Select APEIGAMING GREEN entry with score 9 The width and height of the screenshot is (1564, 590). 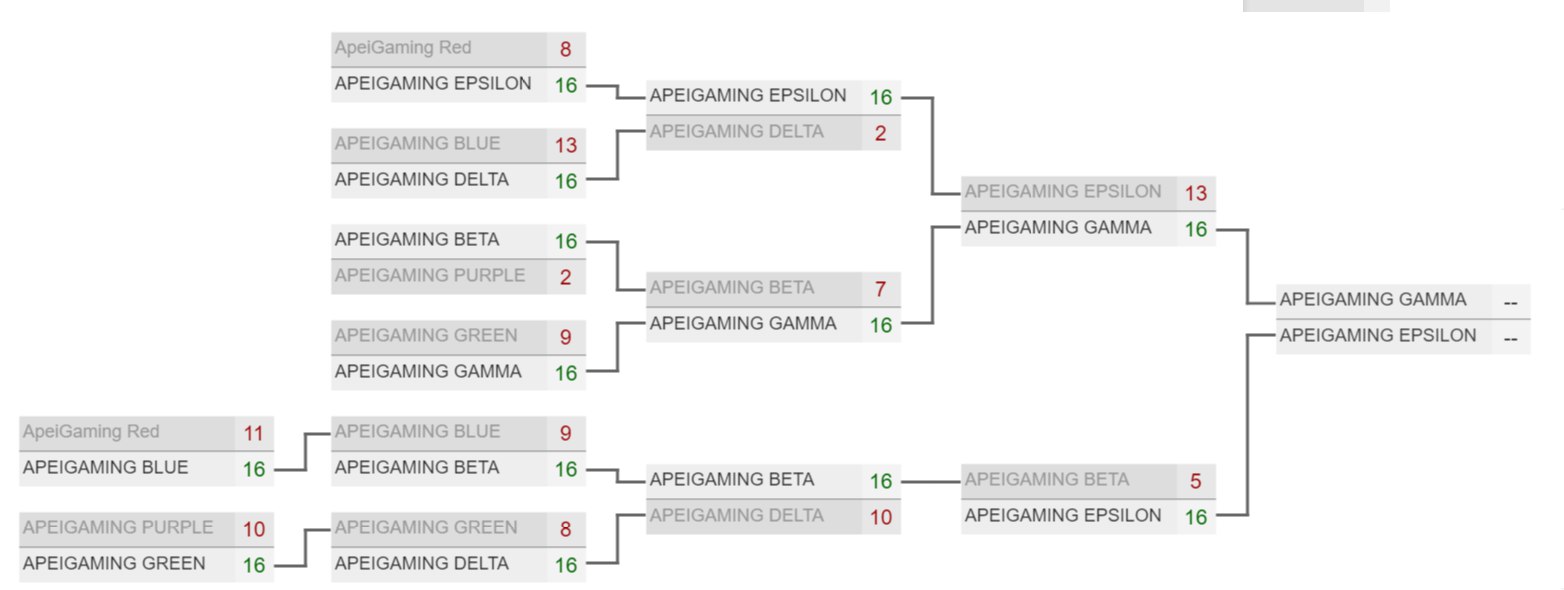426,336
